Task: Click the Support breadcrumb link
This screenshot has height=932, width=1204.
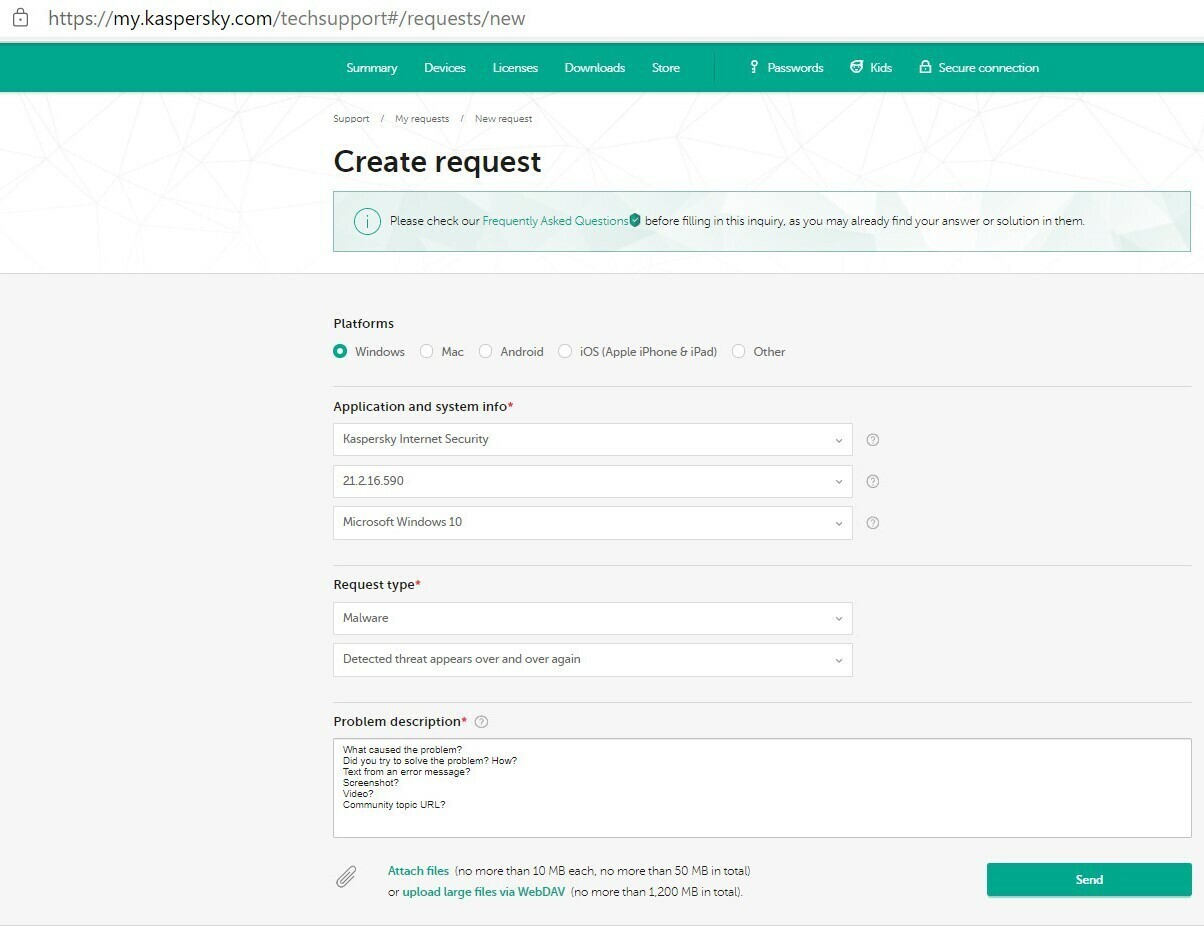Action: [x=351, y=119]
